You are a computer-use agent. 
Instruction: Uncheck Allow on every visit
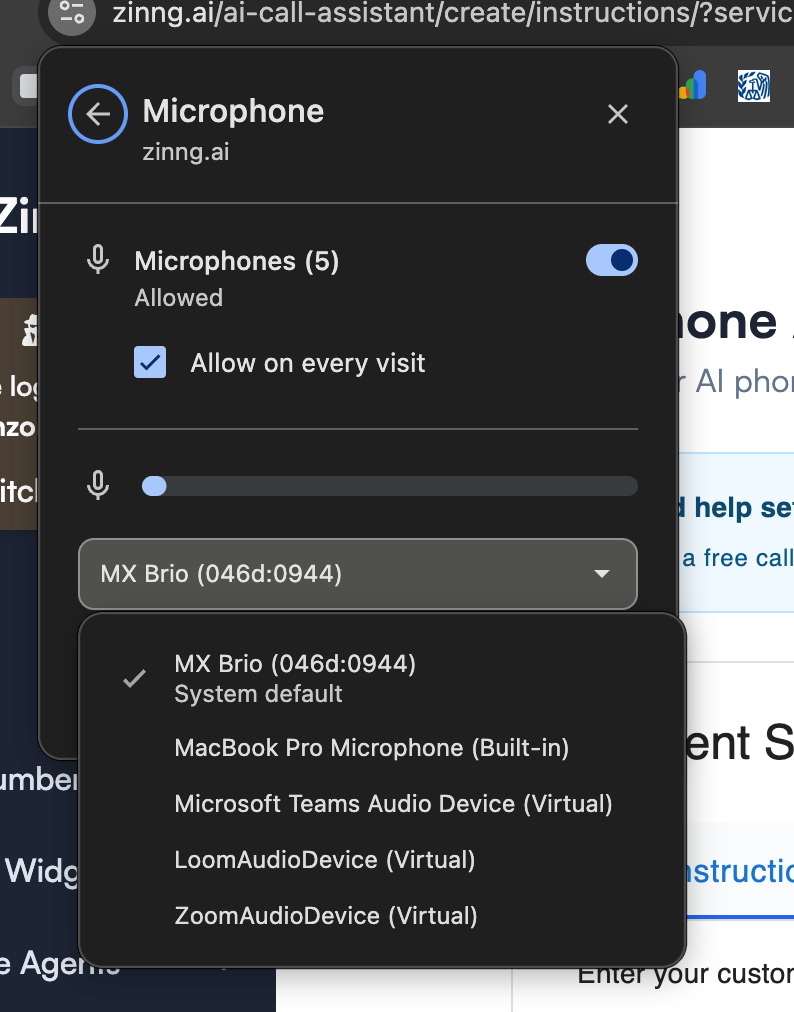tap(150, 362)
